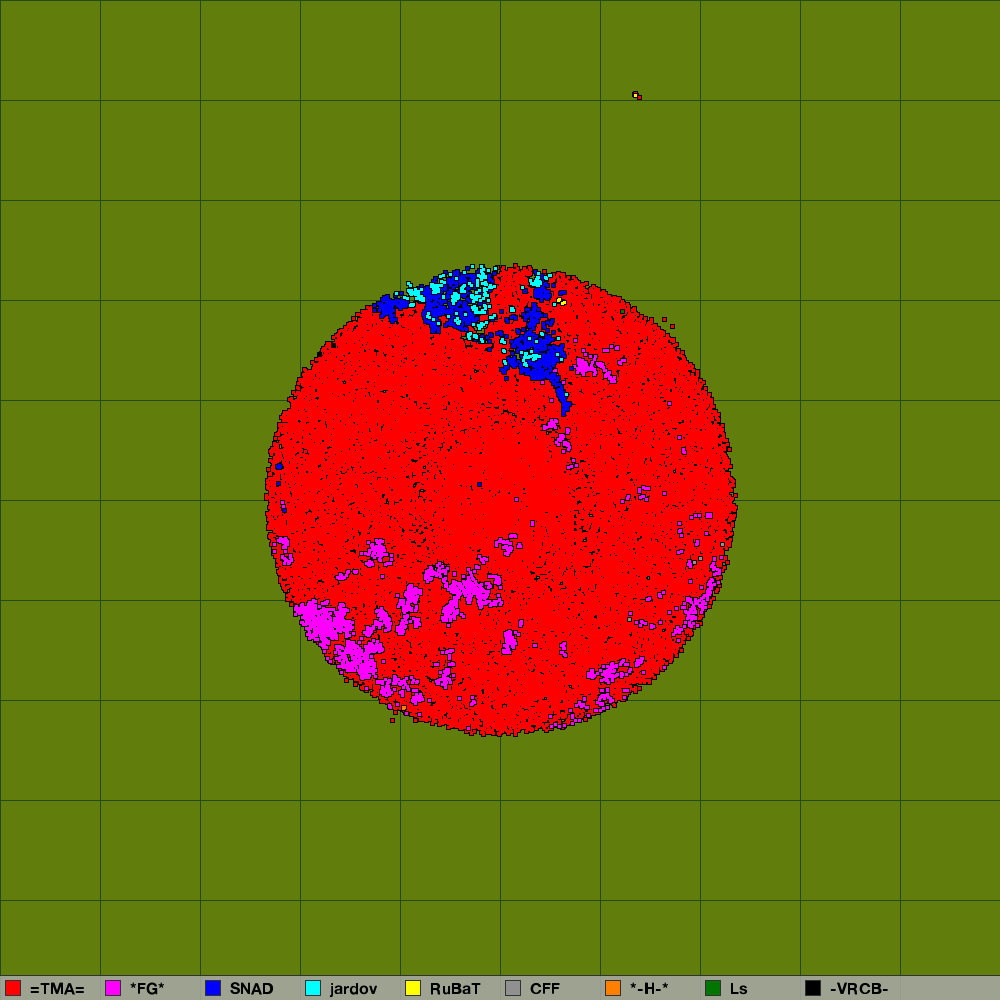Image resolution: width=1000 pixels, height=1000 pixels.
Task: Select the SNAD legend label
Action: tap(251, 989)
